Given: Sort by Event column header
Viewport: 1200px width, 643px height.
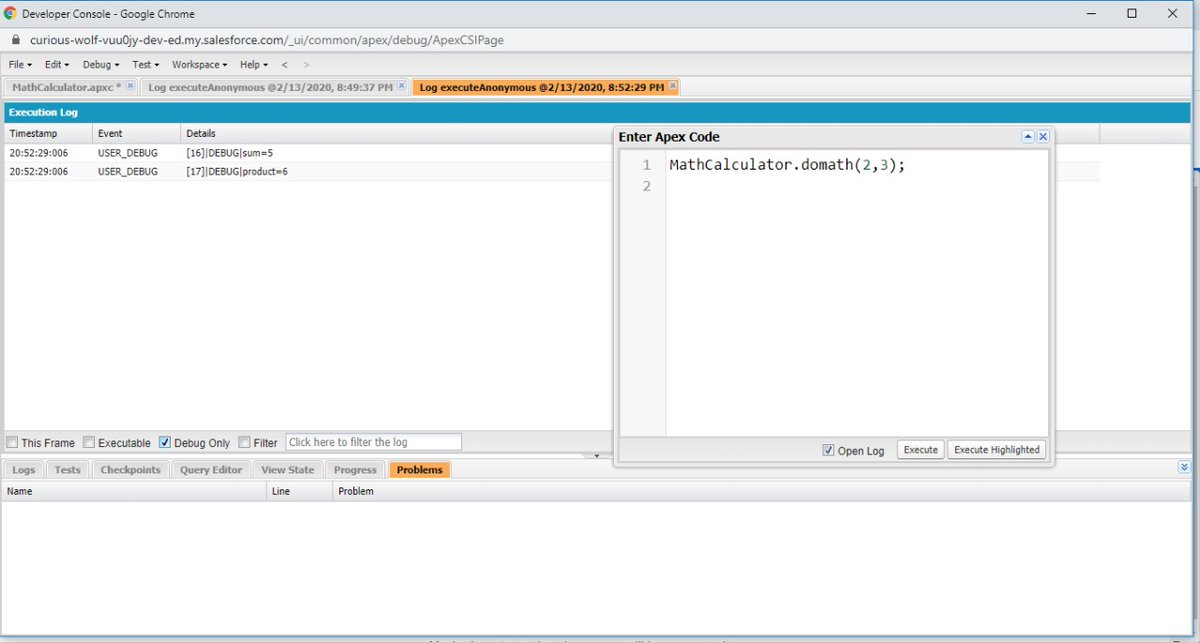Looking at the screenshot, I should (136, 133).
